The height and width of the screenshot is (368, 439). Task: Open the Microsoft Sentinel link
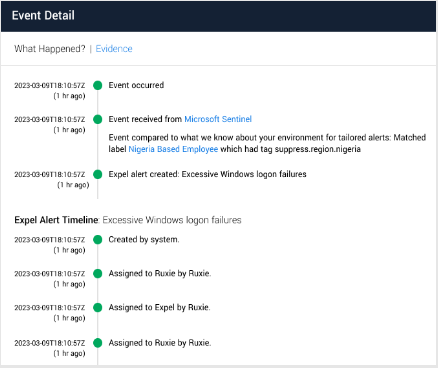click(x=218, y=119)
